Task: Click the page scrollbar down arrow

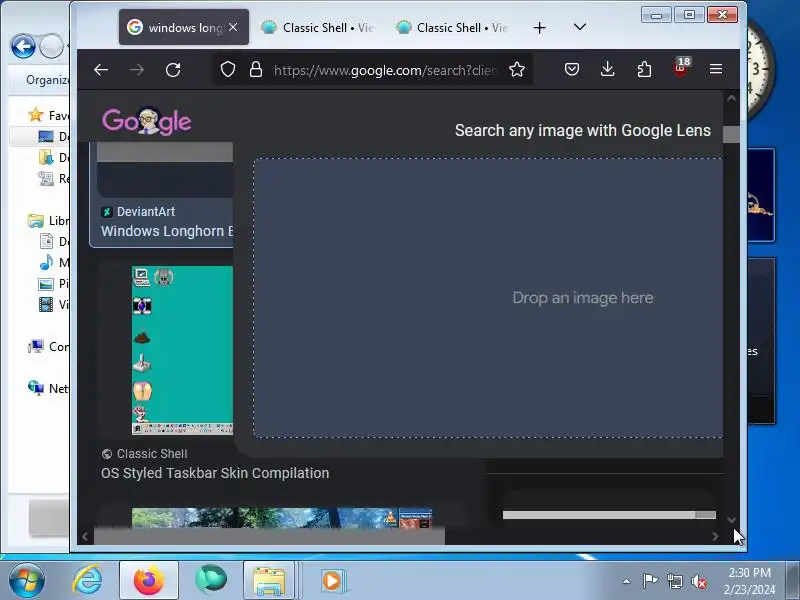Action: tap(731, 520)
